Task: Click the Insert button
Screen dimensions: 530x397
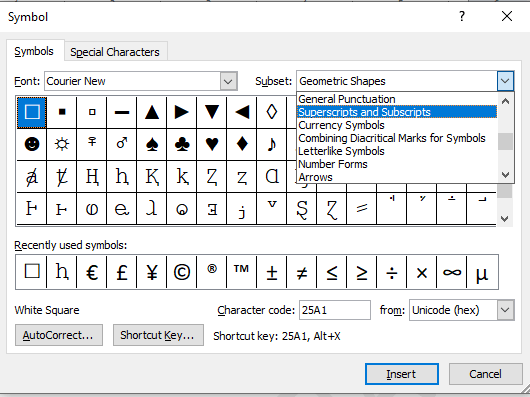Action: point(402,374)
